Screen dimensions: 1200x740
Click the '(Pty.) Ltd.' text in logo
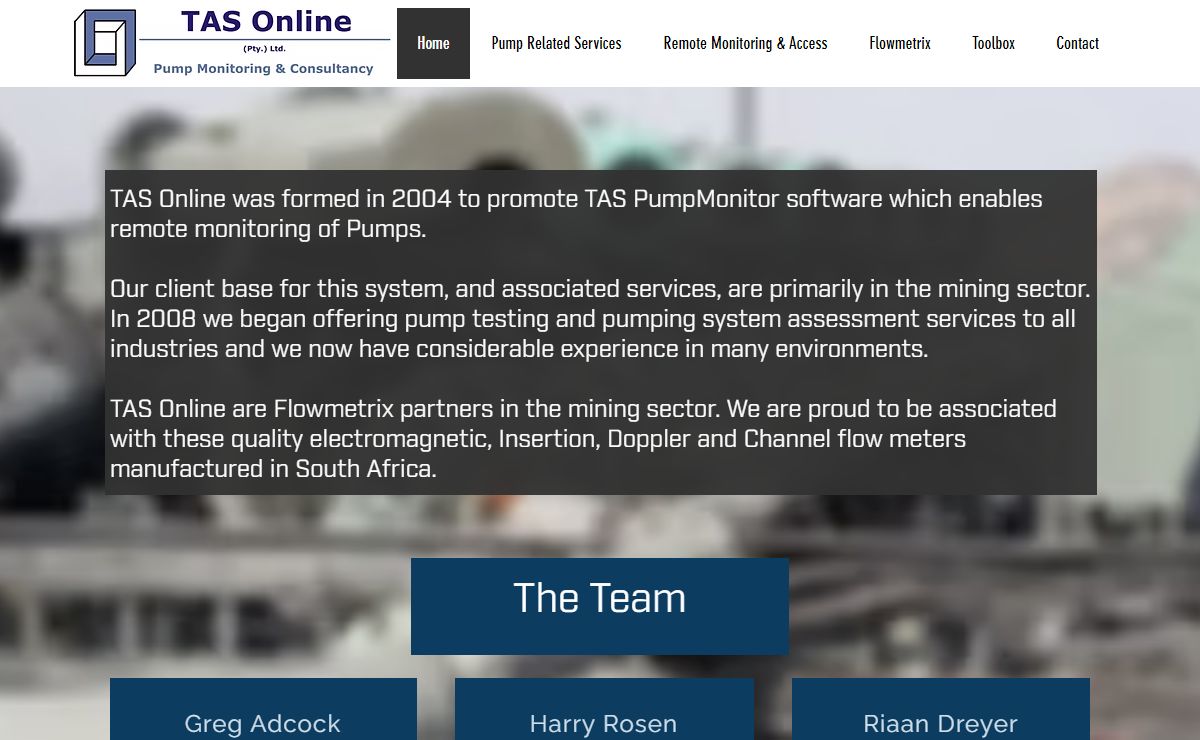click(x=264, y=48)
